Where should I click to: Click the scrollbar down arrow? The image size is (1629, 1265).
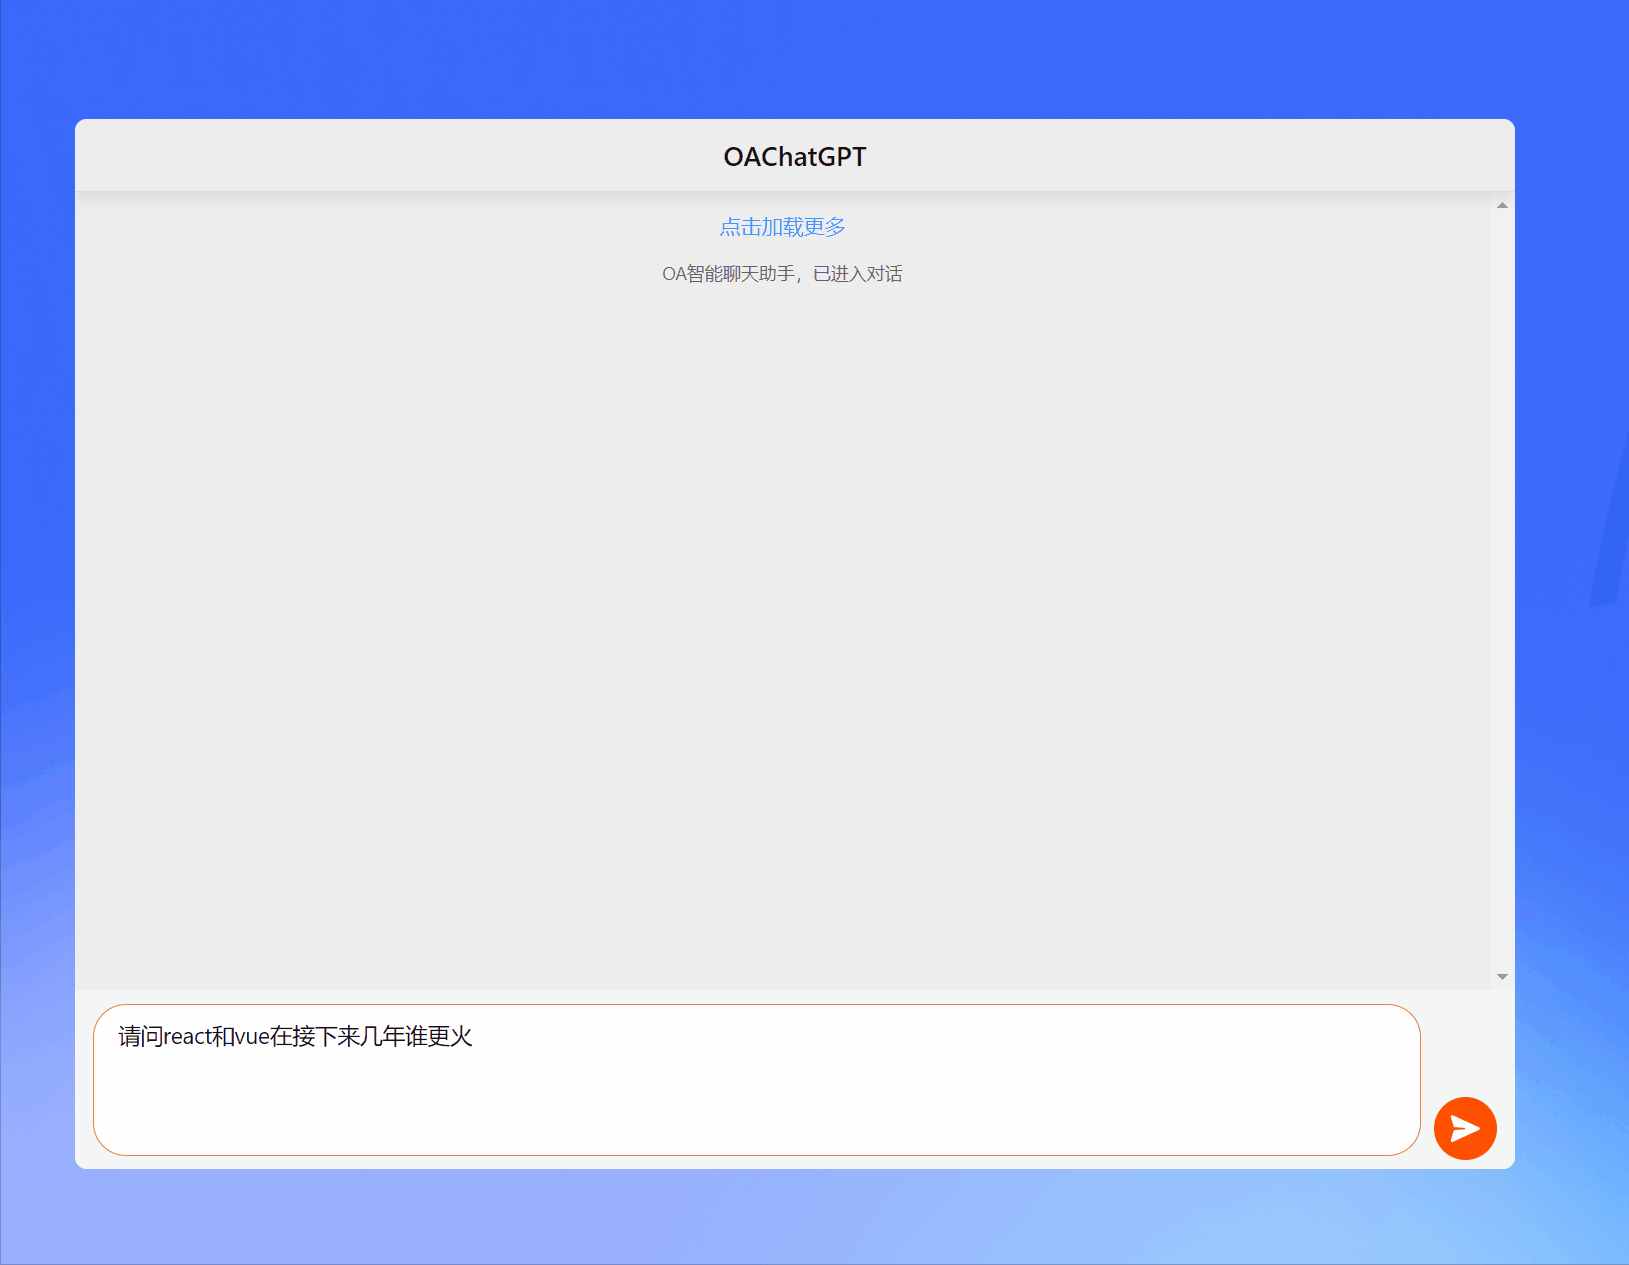click(1501, 976)
